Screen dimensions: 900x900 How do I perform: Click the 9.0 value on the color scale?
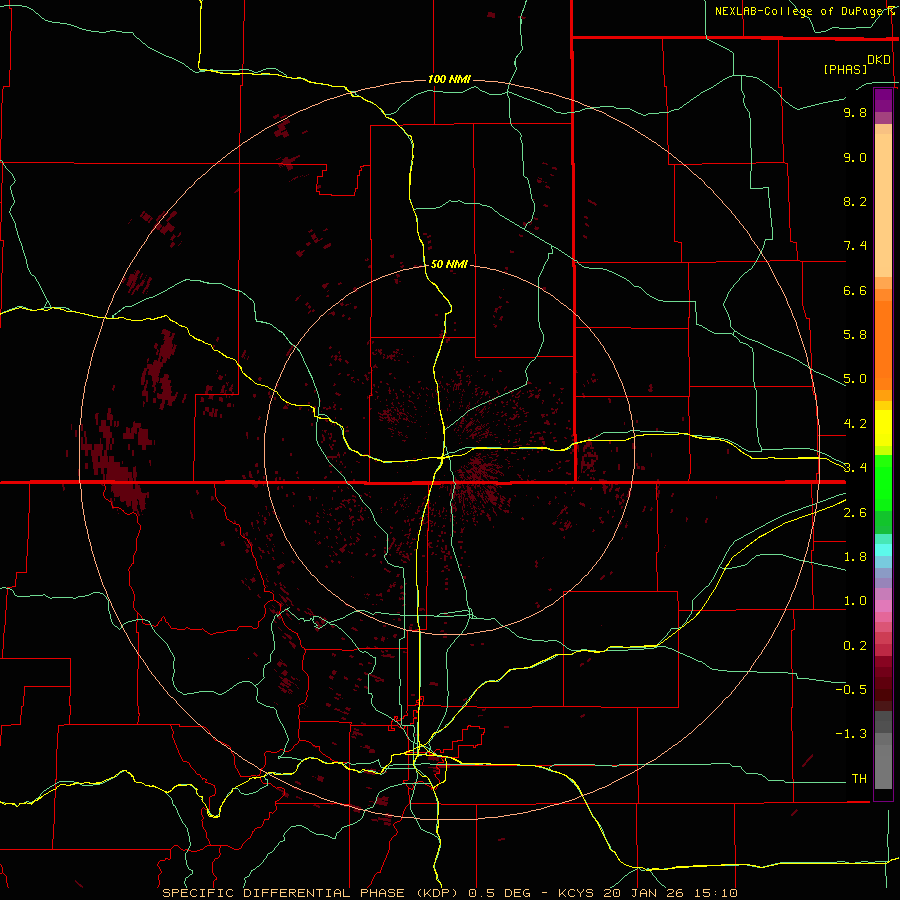[x=855, y=157]
